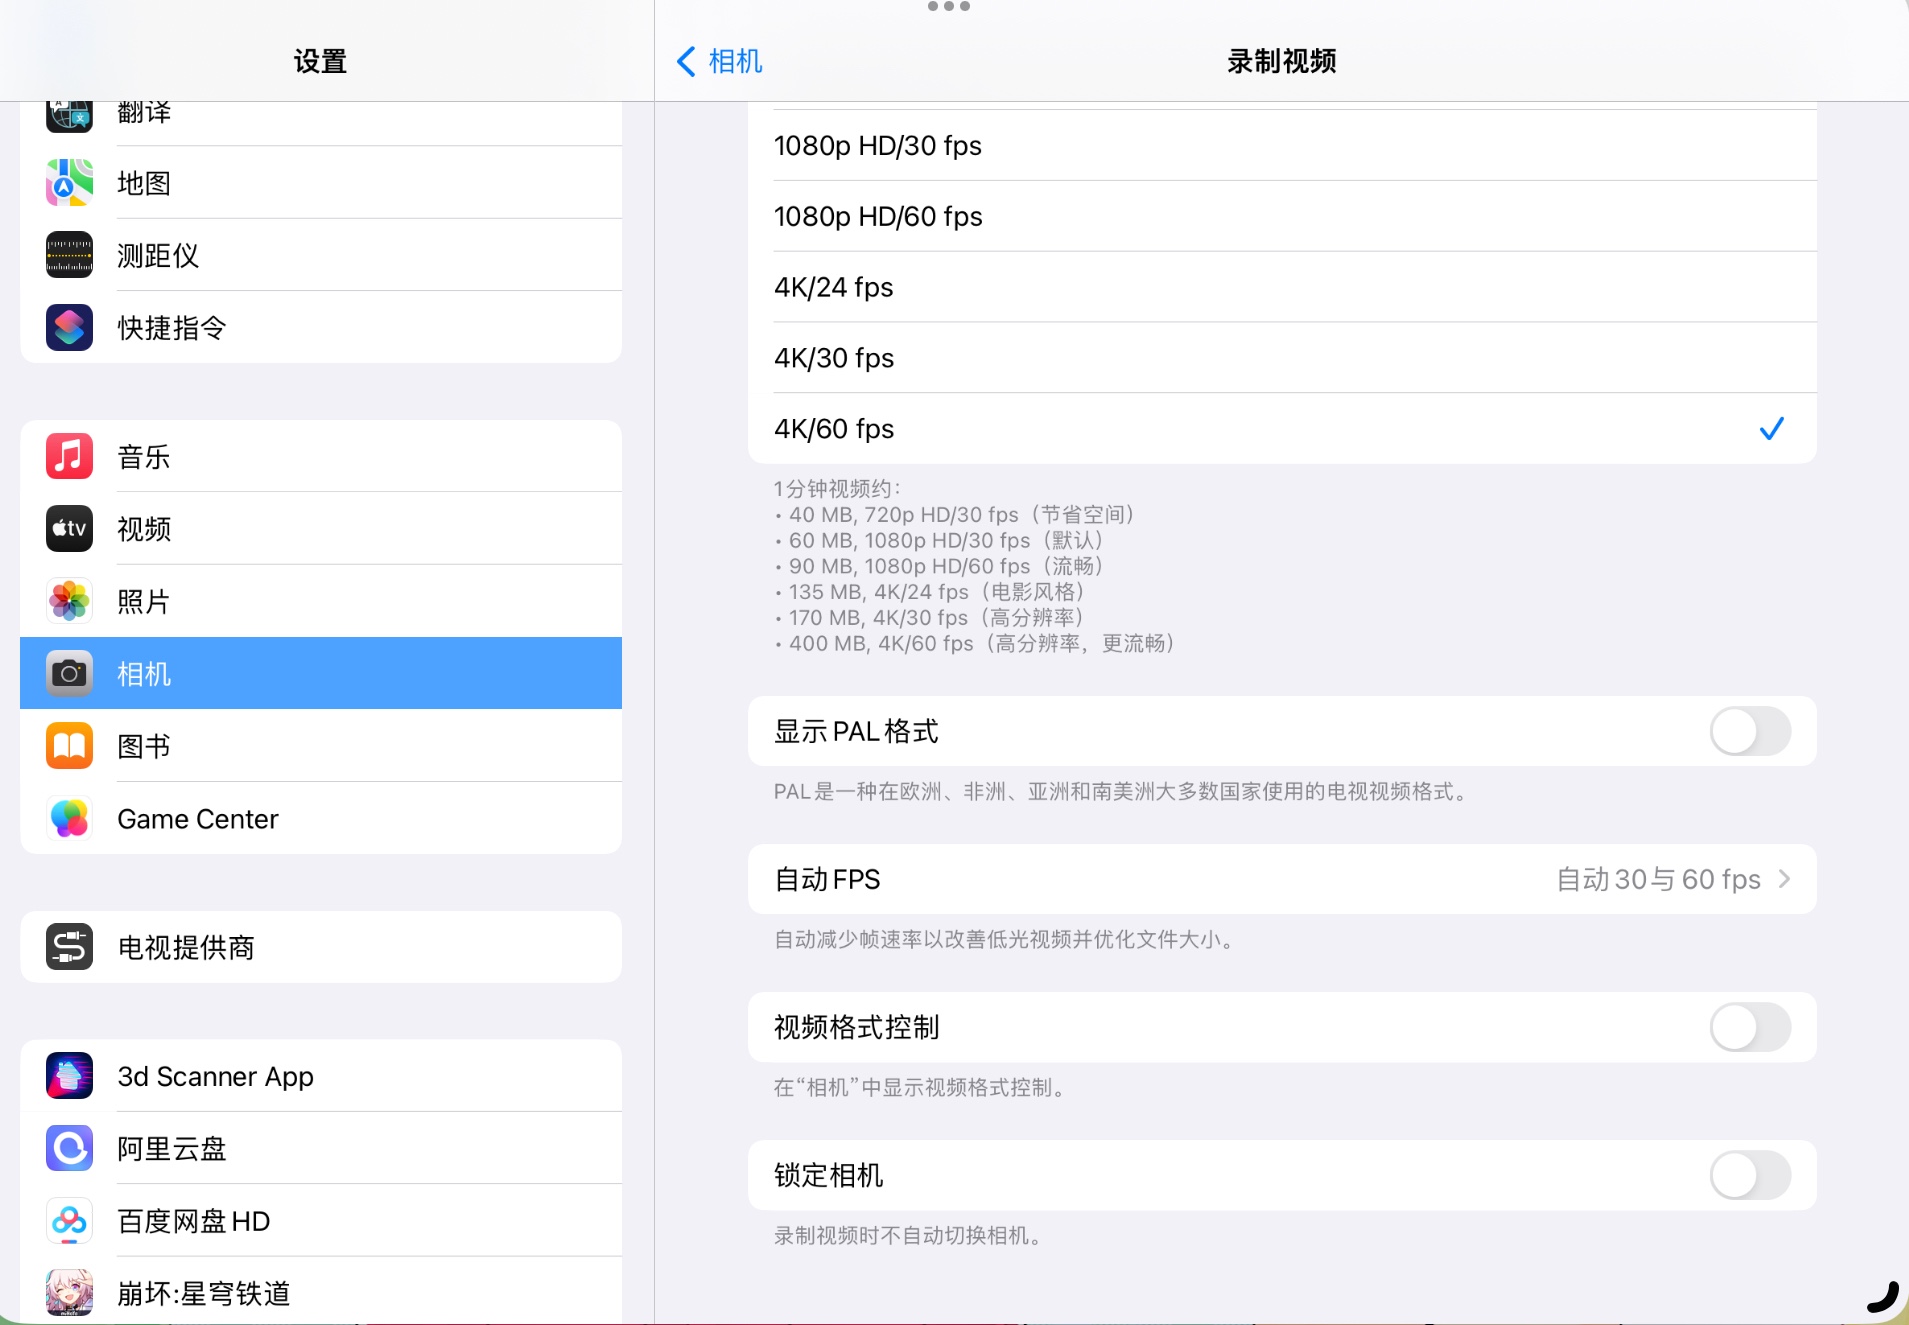The image size is (1909, 1325).
Task: Open the 3d Scanner App icon
Action: (69, 1076)
